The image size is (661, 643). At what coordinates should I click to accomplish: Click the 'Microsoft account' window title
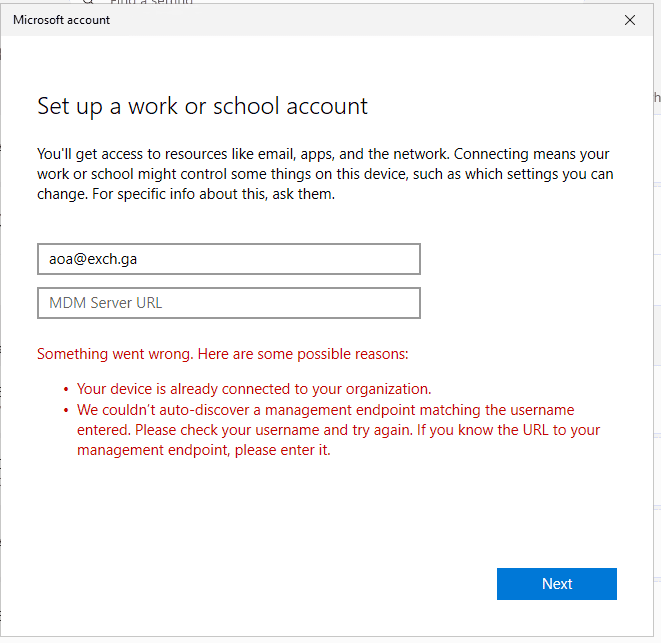(62, 20)
